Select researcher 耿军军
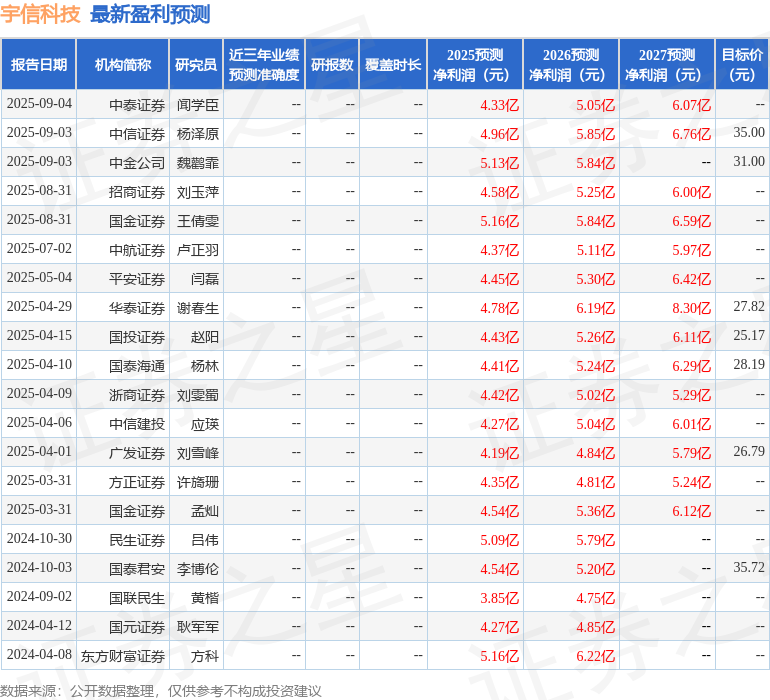The height and width of the screenshot is (700, 770). click(198, 626)
